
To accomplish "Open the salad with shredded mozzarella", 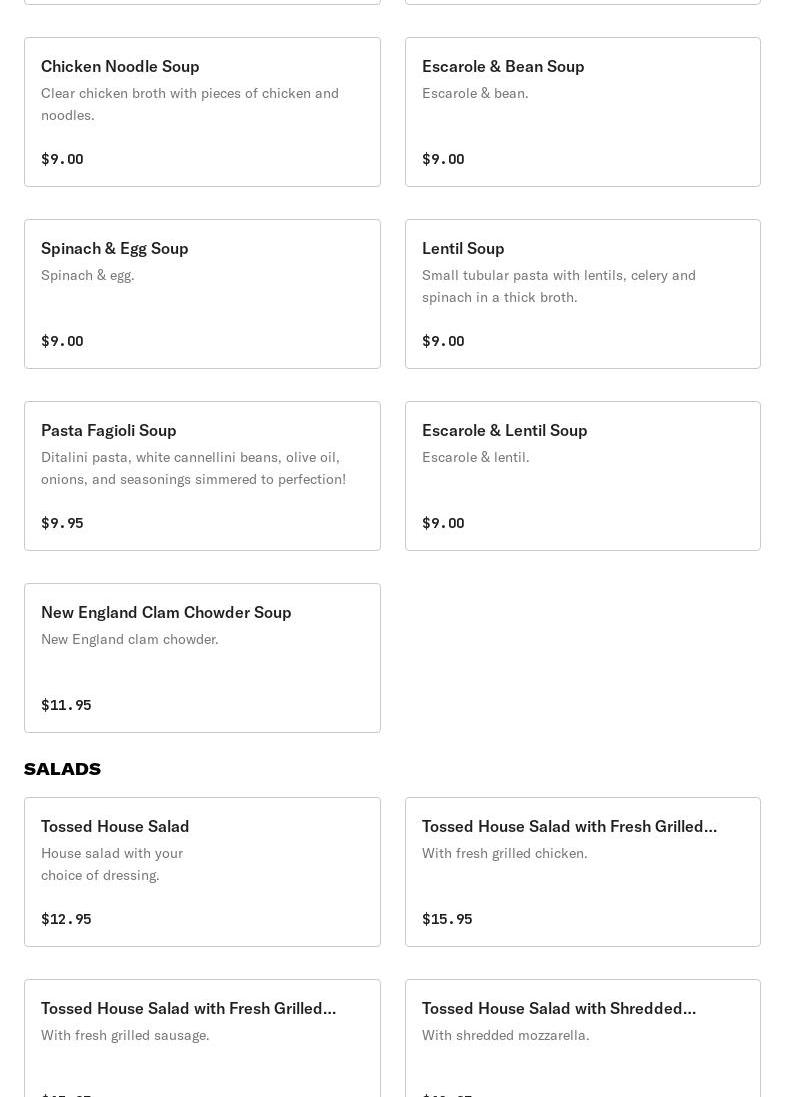I will coord(559,1008).
